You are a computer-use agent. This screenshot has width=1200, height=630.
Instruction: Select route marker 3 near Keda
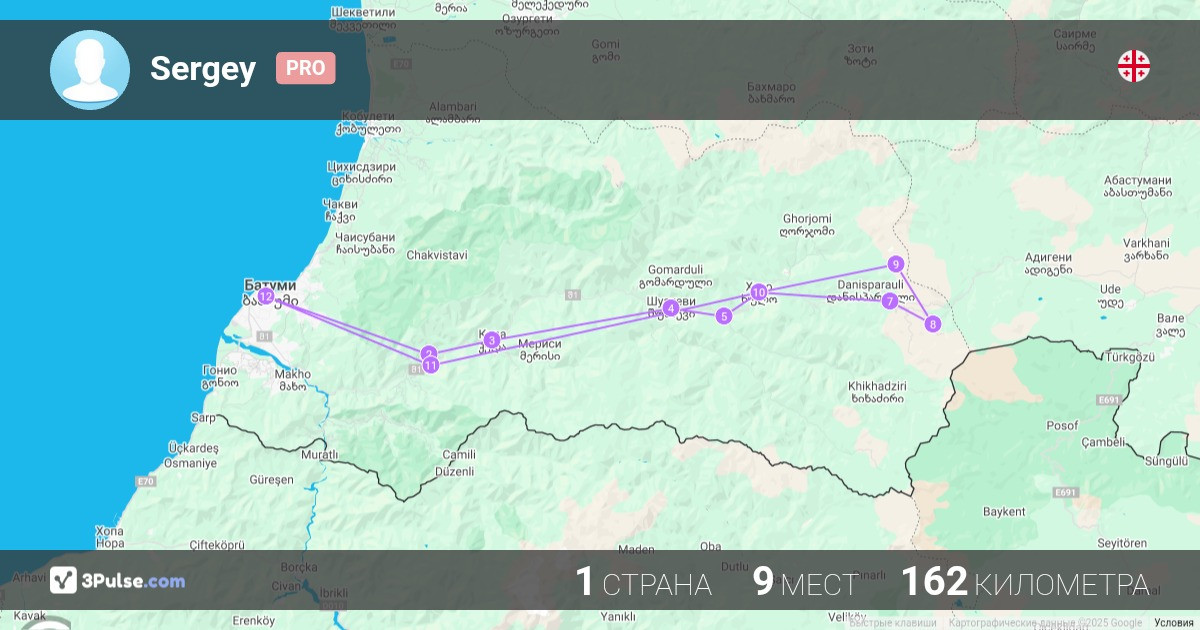[x=492, y=340]
